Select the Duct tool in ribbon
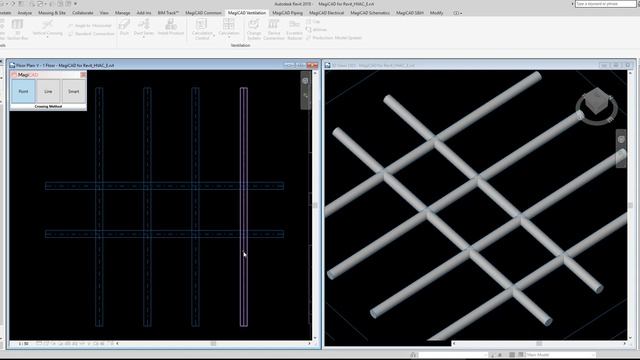 (124, 27)
